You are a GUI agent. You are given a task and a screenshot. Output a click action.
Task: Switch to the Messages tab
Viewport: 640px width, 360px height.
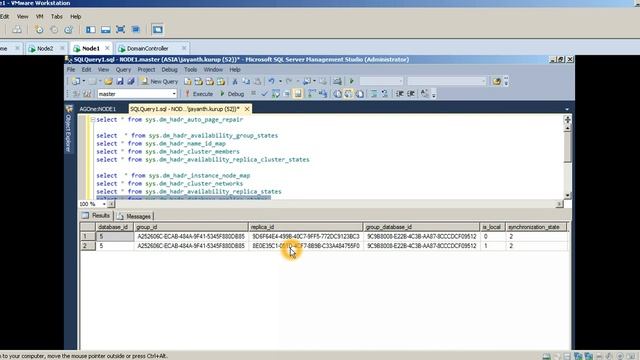134,216
